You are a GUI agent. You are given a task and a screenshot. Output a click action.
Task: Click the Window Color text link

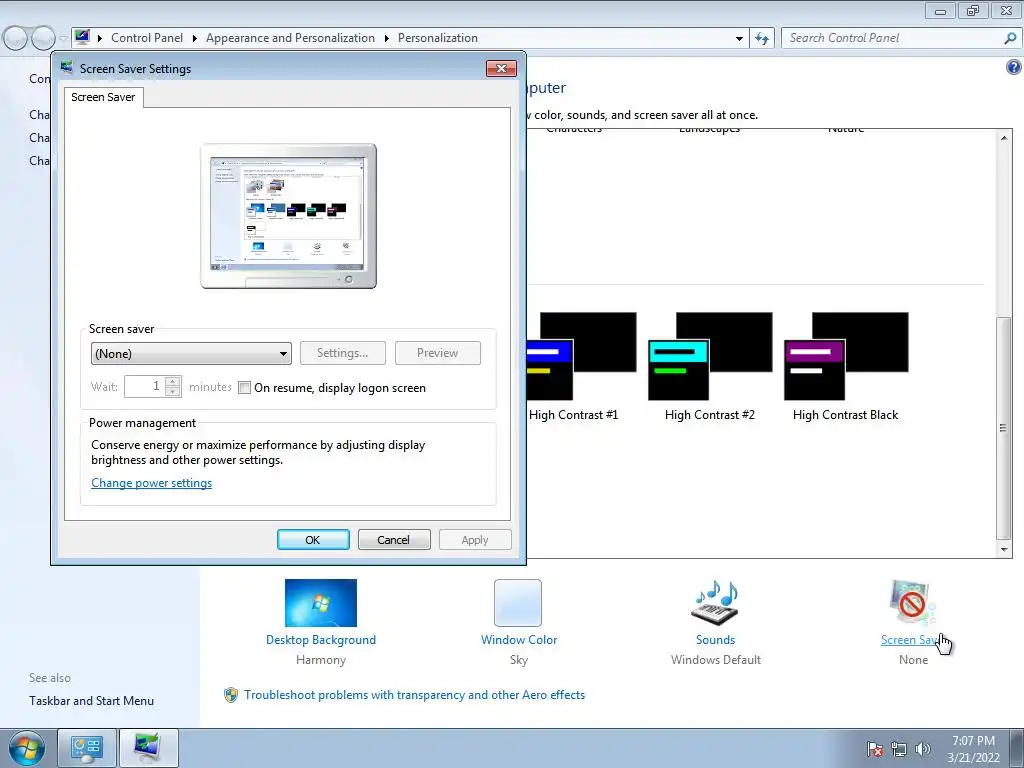(519, 640)
